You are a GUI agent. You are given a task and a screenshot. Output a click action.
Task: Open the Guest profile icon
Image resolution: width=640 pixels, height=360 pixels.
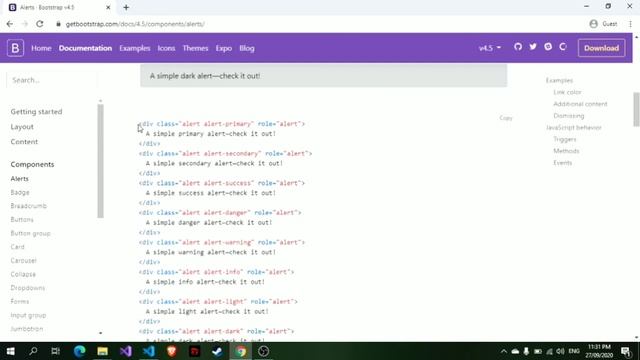coord(593,24)
